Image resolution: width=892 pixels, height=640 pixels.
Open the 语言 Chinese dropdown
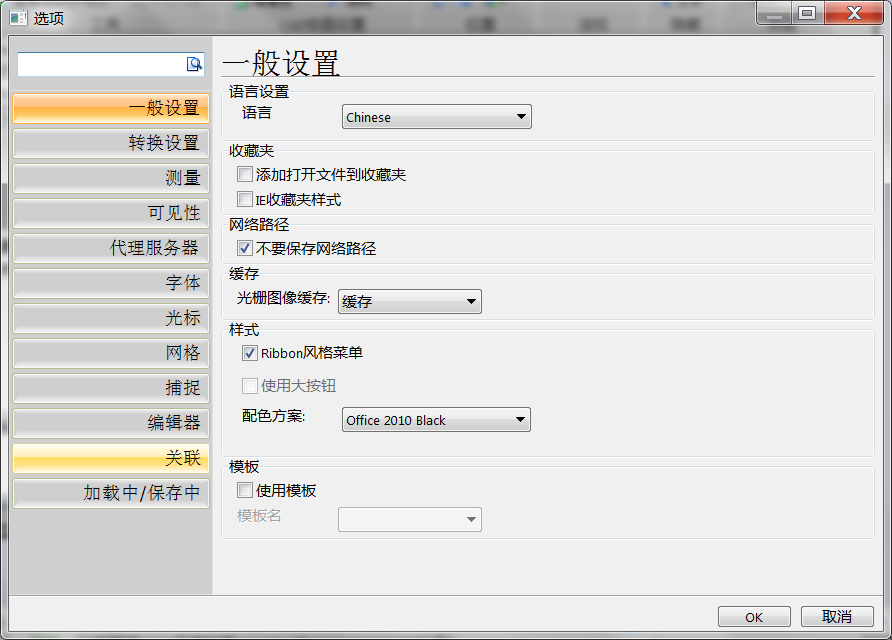[x=436, y=117]
